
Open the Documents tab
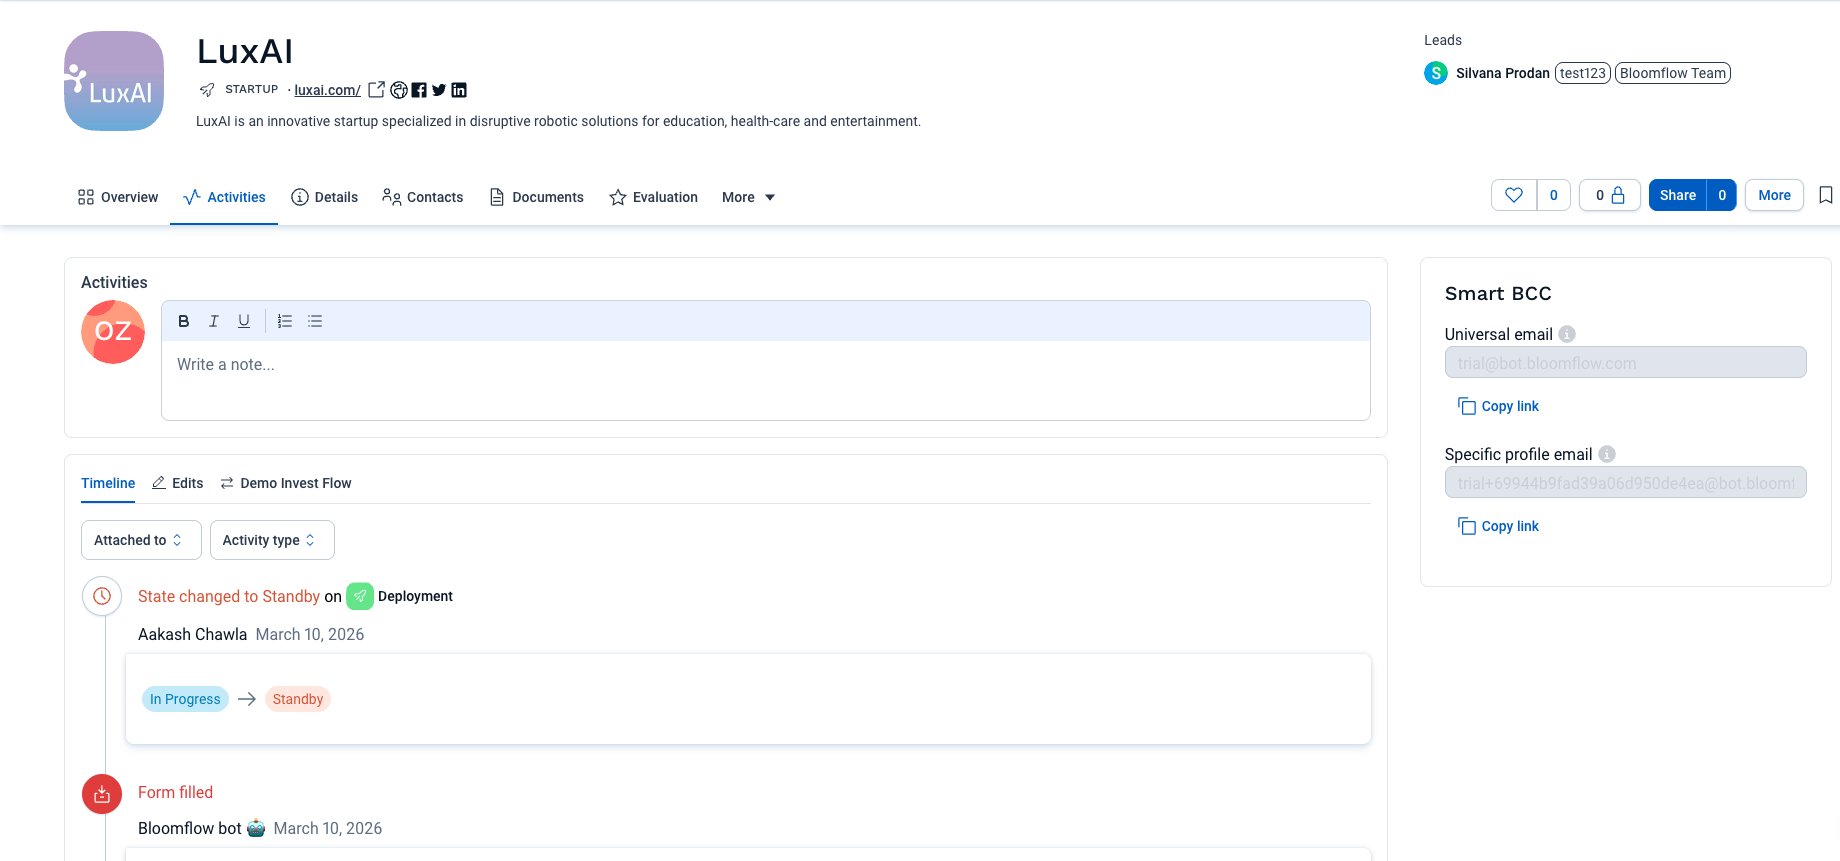coord(536,197)
